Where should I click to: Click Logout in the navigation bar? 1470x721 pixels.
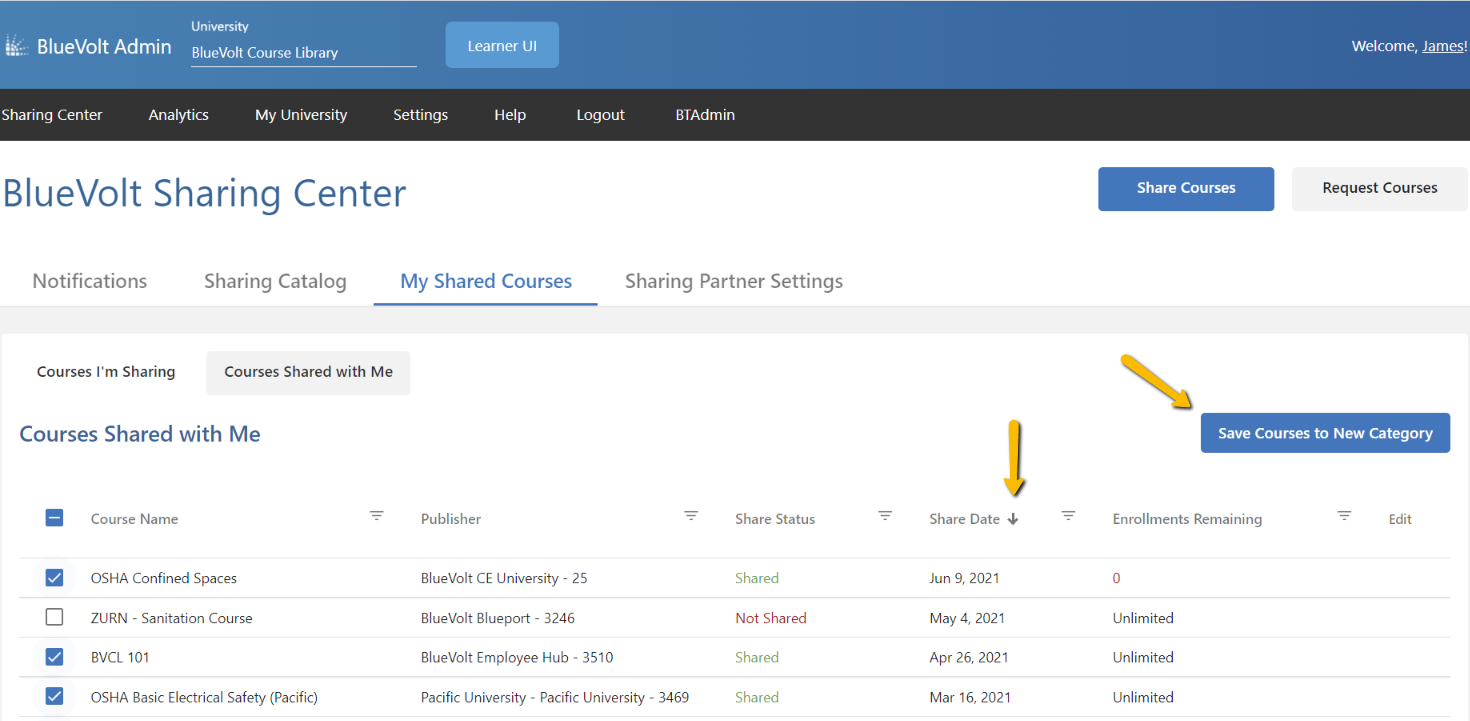[x=601, y=115]
